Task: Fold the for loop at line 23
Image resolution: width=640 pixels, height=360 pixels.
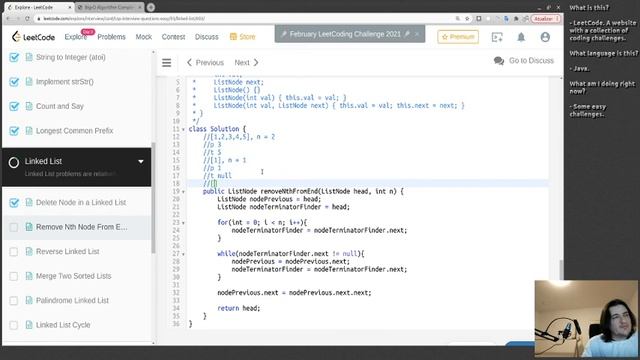Action: pyautogui.click(x=183, y=223)
